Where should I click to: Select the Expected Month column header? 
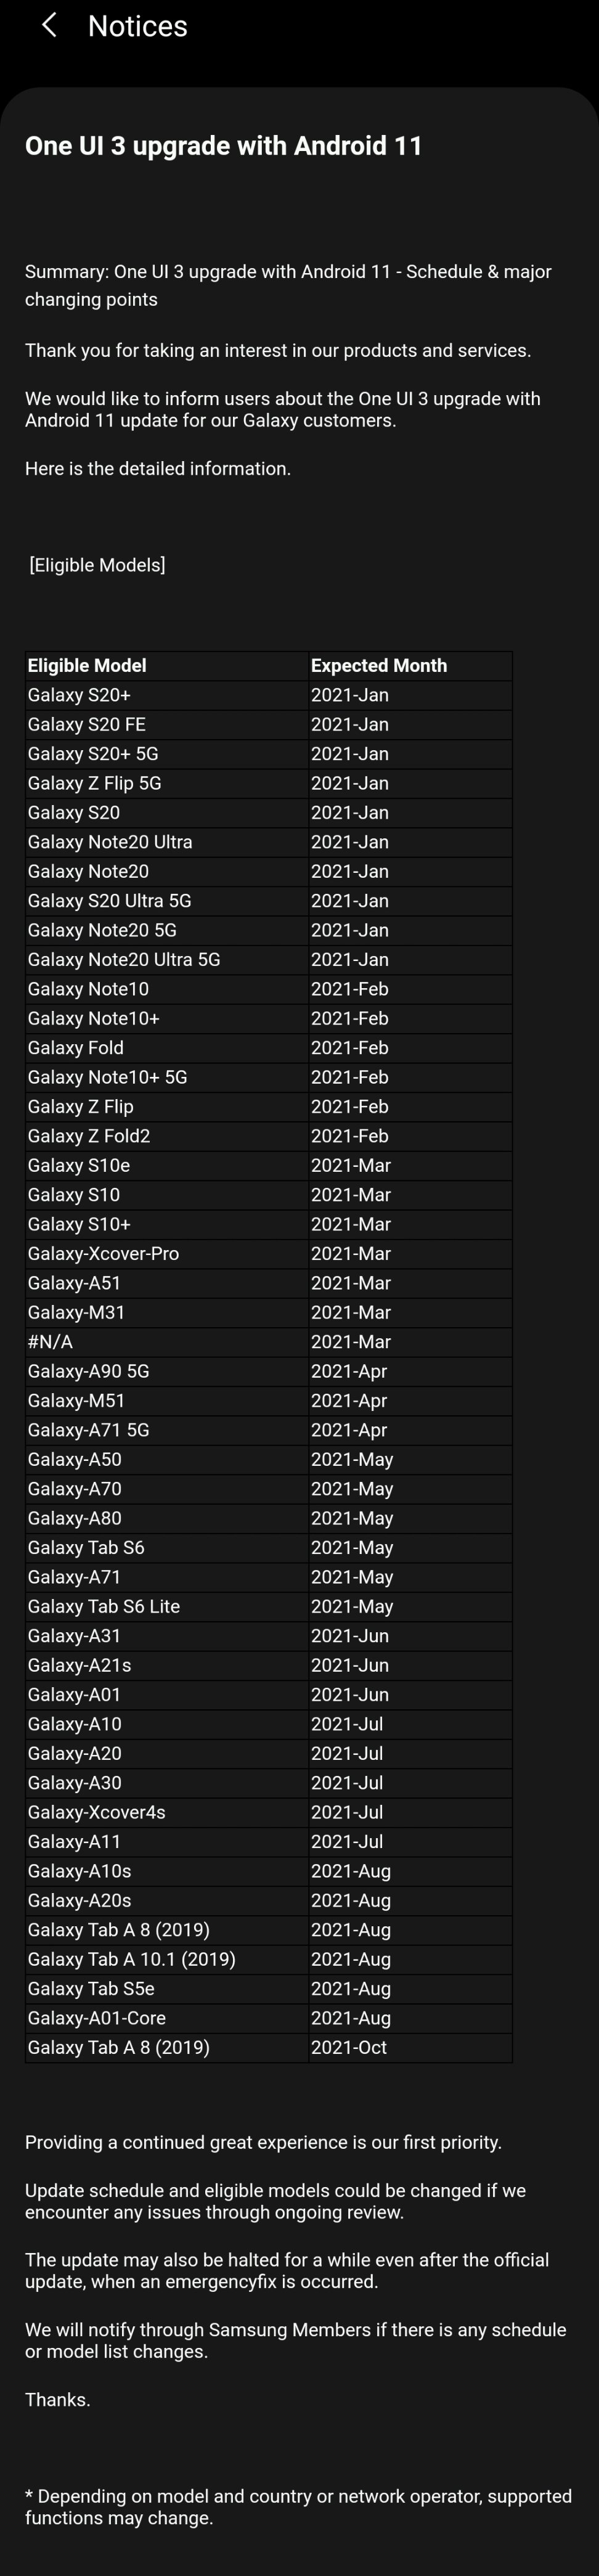pos(378,666)
